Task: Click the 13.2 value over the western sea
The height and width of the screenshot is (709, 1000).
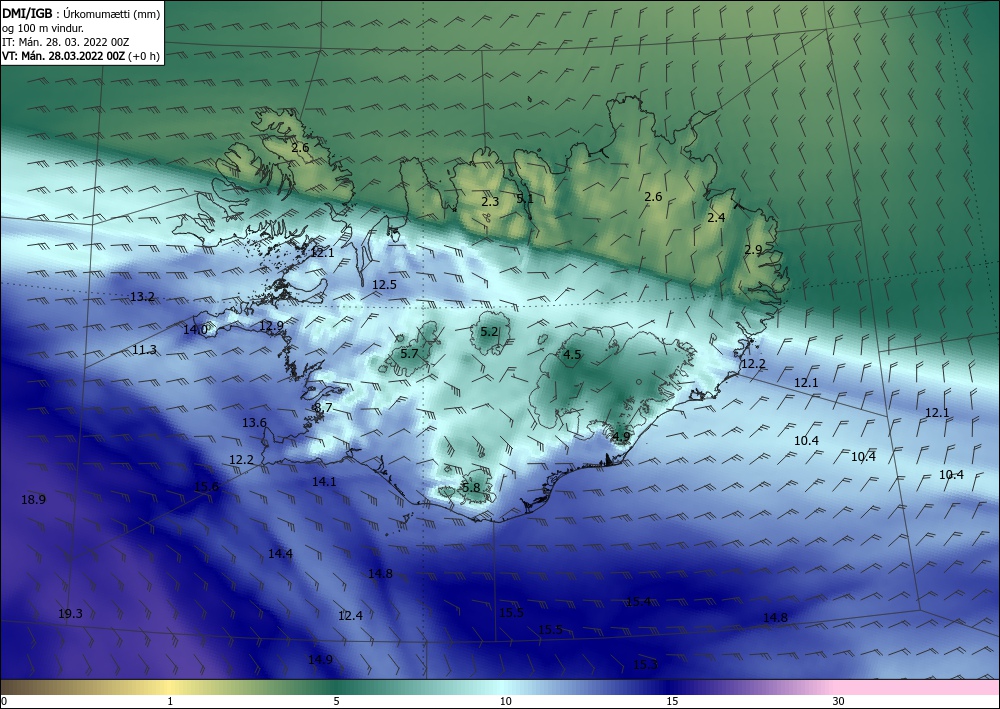Action: [142, 297]
